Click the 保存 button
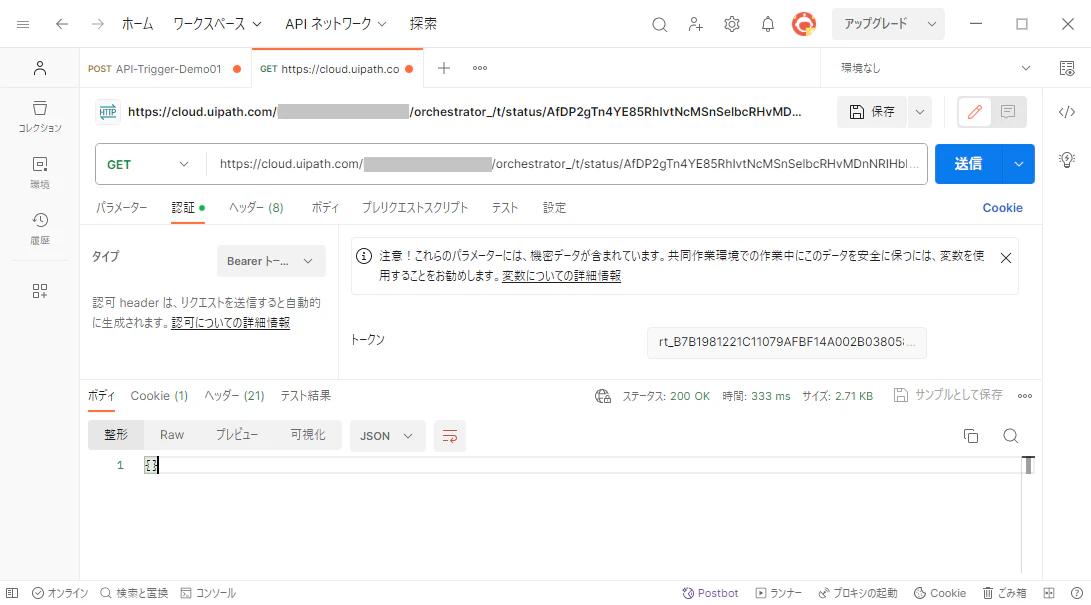 [x=873, y=112]
